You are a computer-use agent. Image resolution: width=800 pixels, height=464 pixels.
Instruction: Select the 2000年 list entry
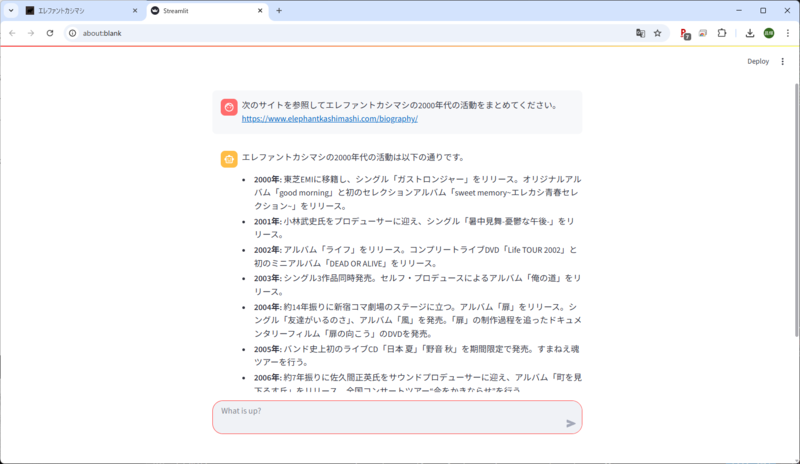(x=417, y=192)
